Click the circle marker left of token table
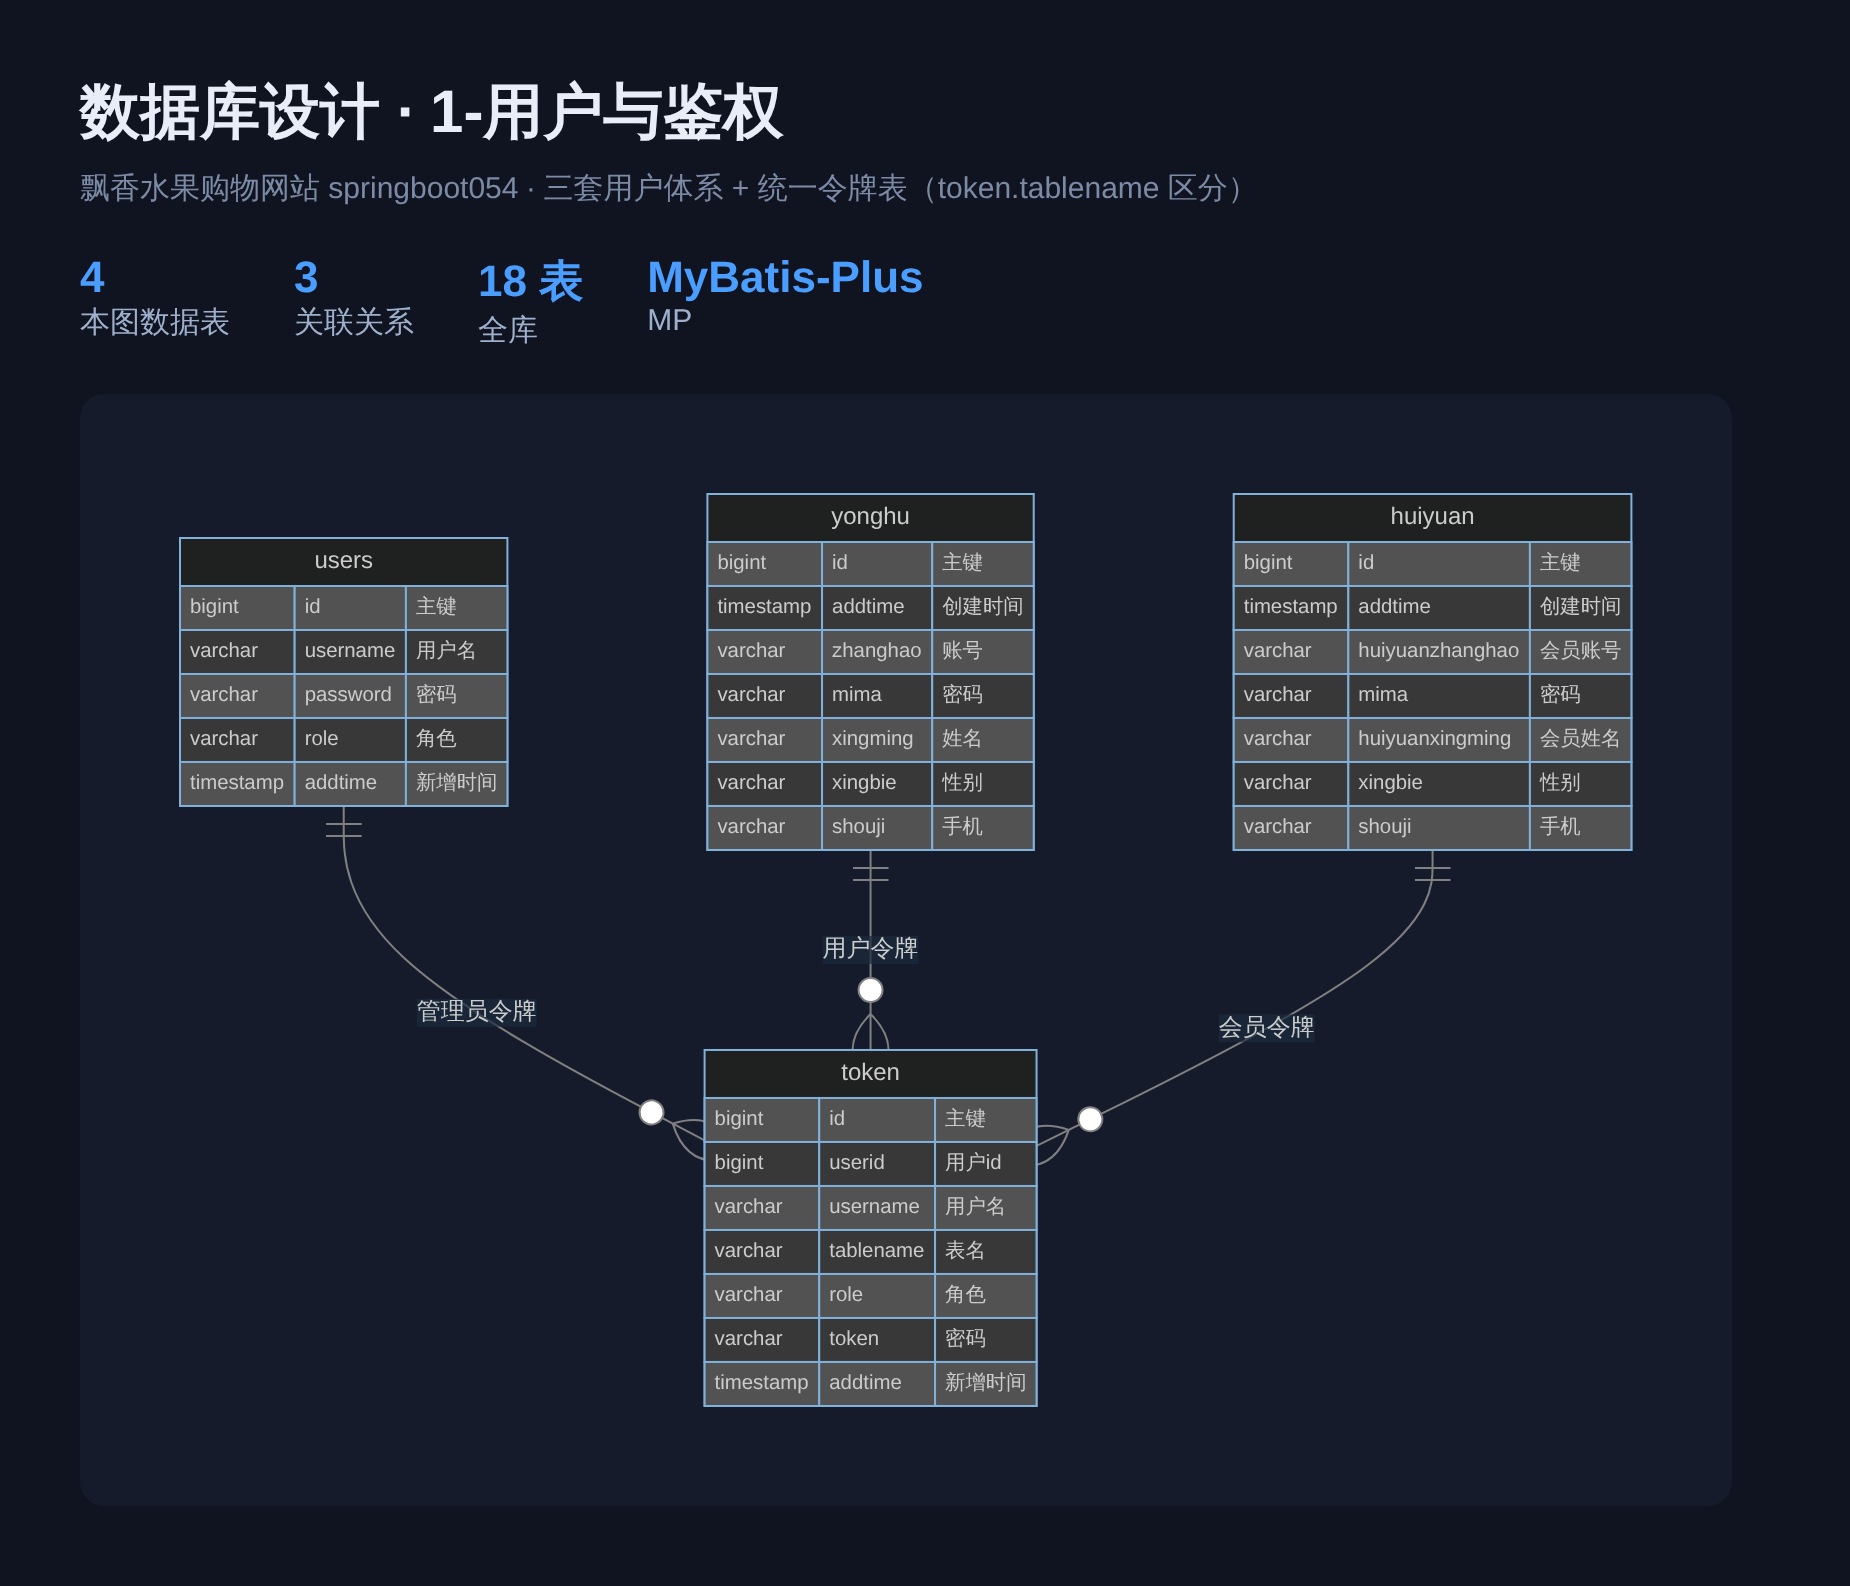This screenshot has width=1850, height=1586. (x=651, y=1112)
